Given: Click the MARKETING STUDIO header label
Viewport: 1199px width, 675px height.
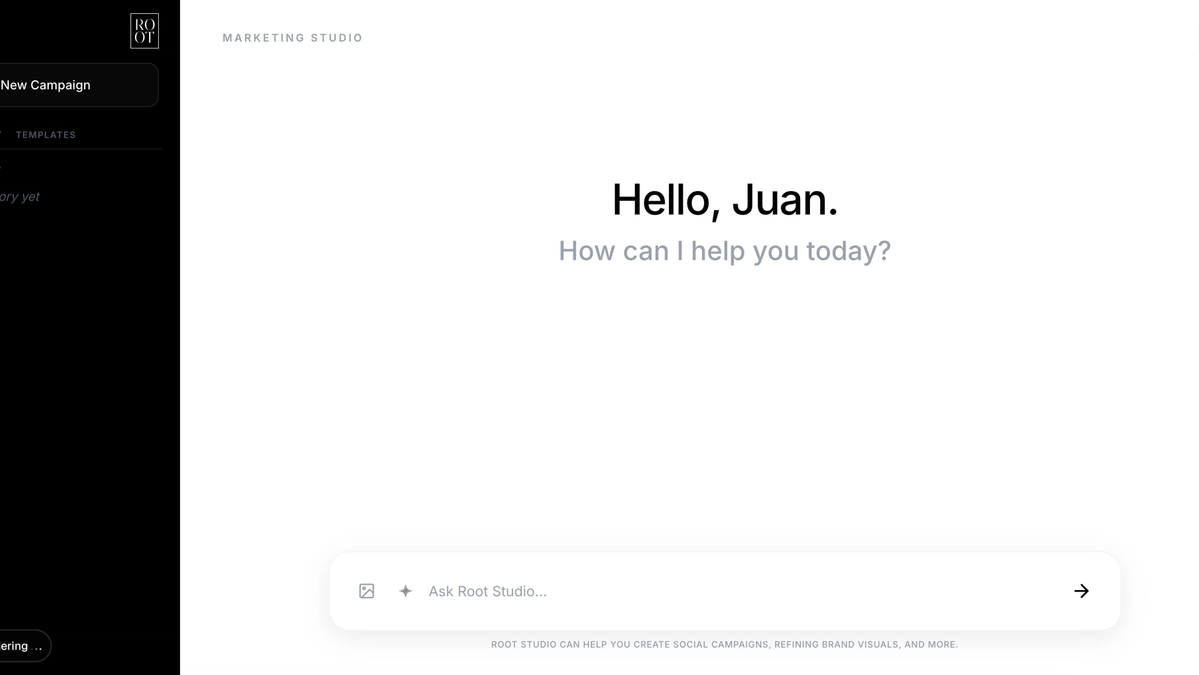Looking at the screenshot, I should (x=292, y=37).
